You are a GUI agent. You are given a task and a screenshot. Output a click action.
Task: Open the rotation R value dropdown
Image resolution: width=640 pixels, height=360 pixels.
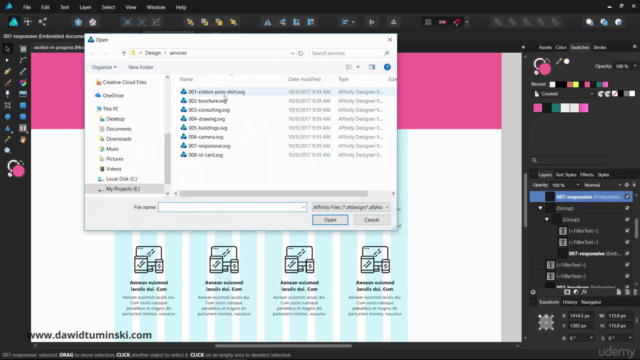pos(591,338)
